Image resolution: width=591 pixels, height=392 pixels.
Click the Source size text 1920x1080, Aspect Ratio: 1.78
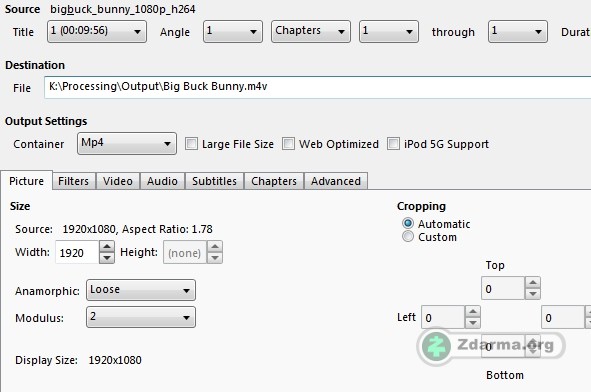138,229
